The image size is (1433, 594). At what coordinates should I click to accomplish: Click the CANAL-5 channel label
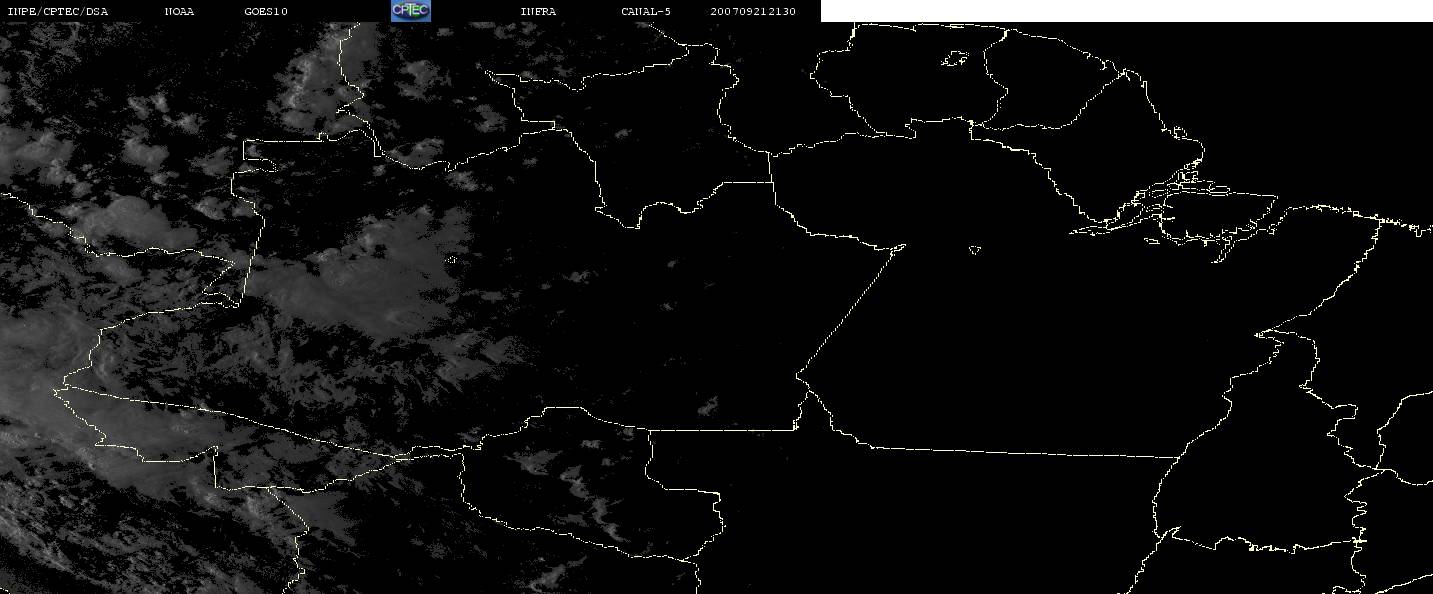(646, 12)
